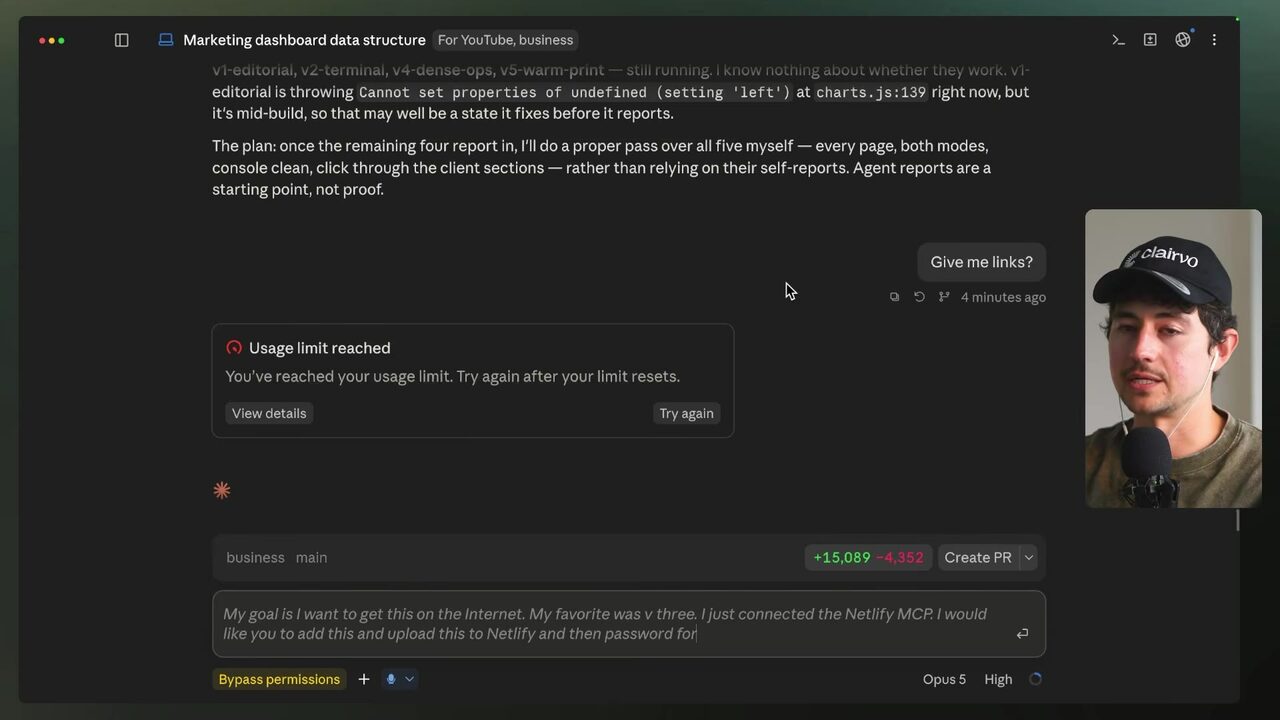Click the 'For YouTube, business' tag

tap(505, 40)
